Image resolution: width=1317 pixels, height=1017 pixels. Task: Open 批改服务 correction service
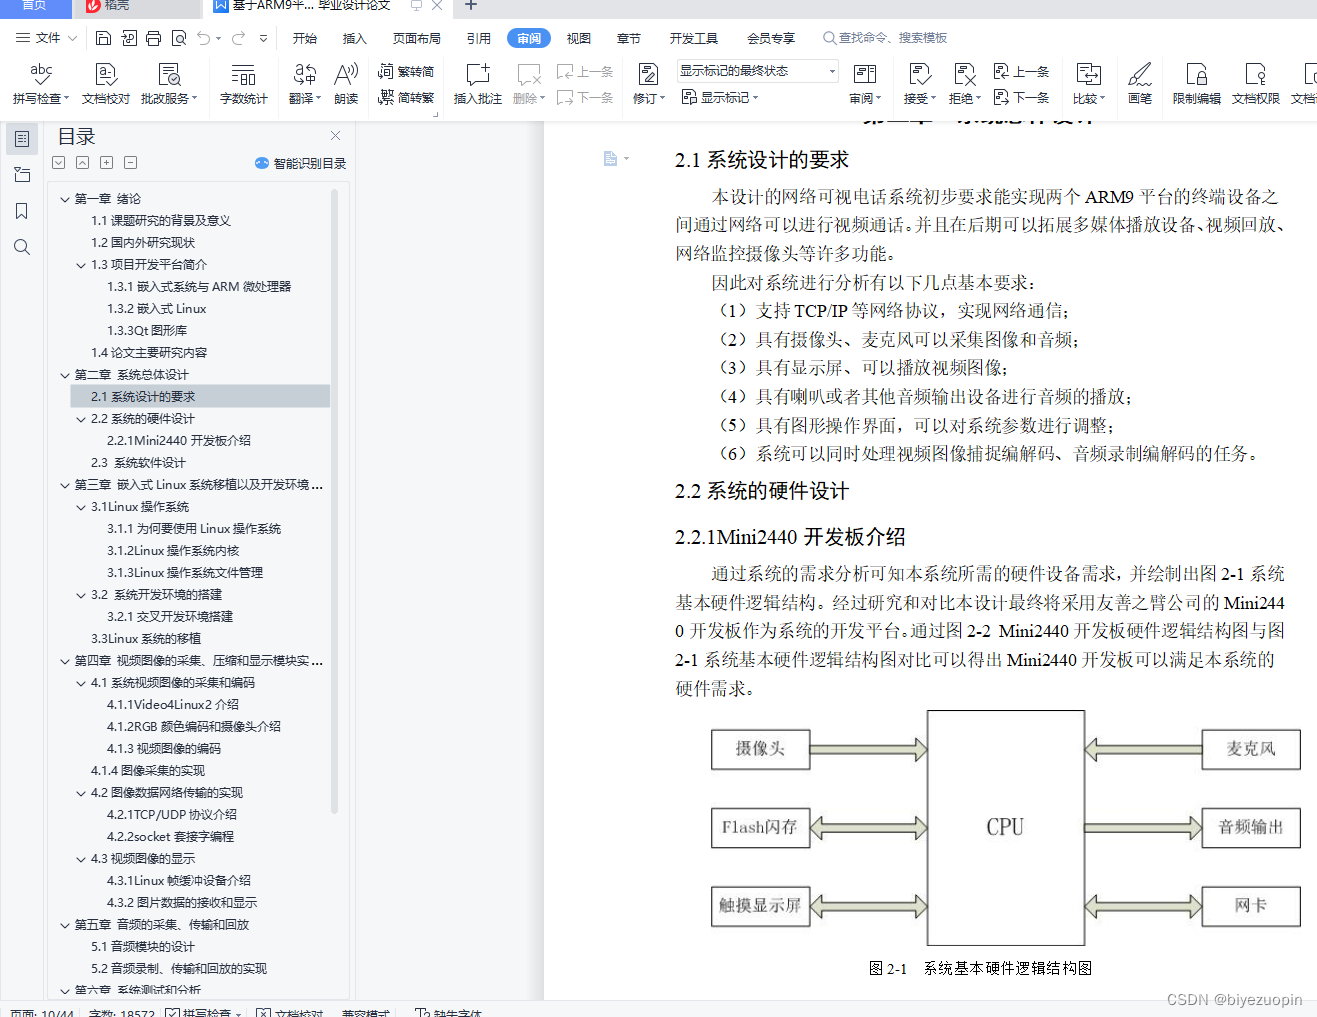169,83
